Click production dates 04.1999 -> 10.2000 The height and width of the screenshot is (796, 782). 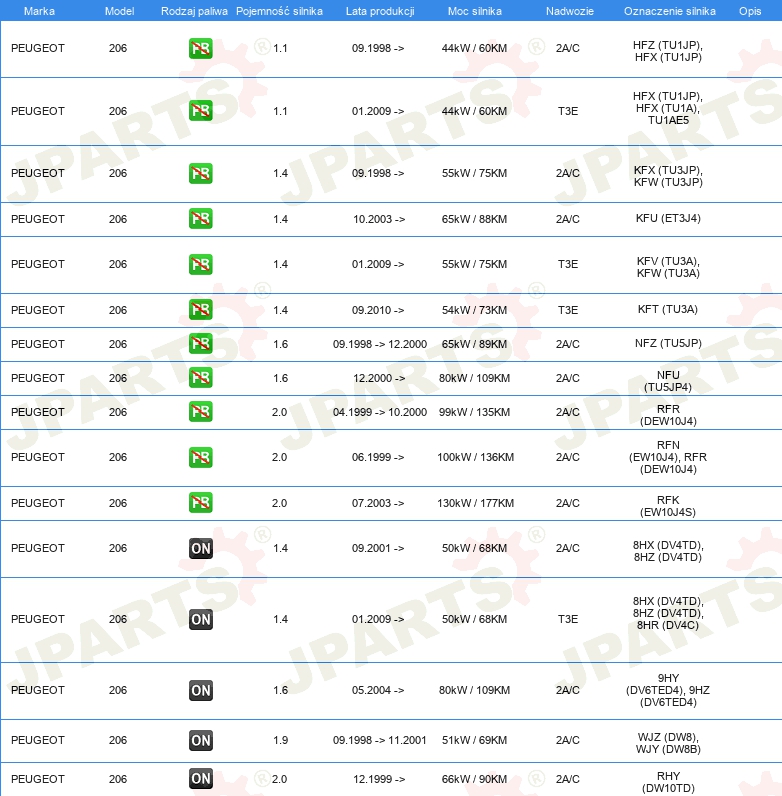pos(380,412)
